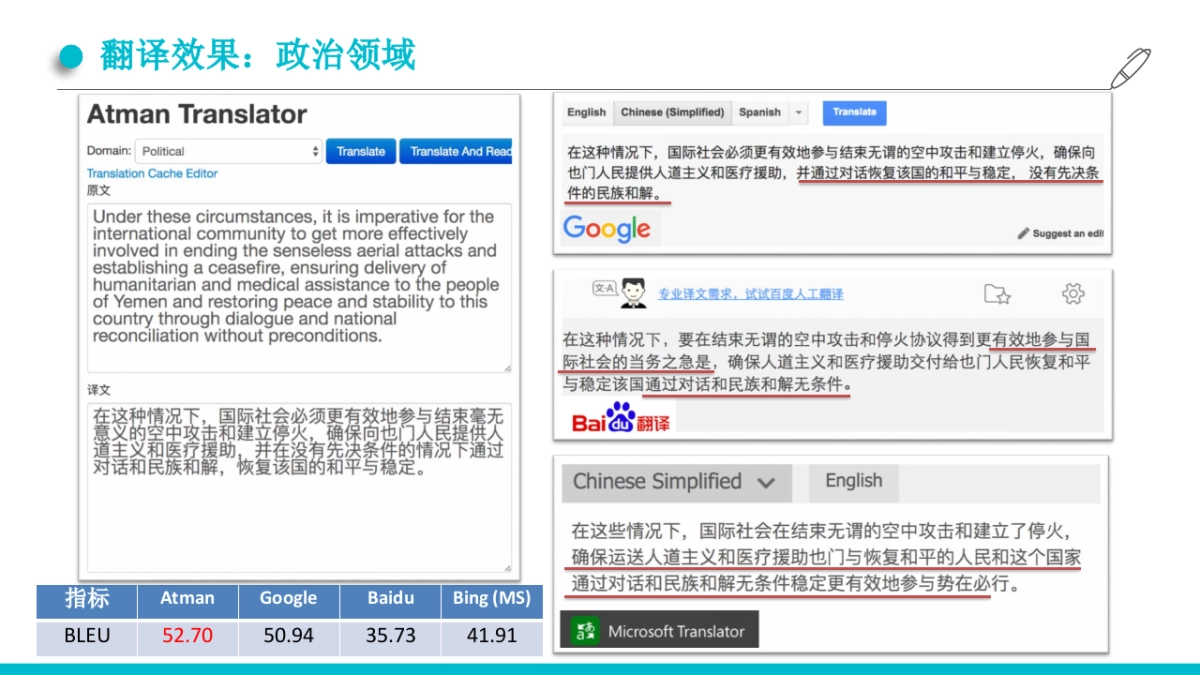Screen dimensions: 1200x675
Task: Click the Baidu Translate logo
Action: 621,420
